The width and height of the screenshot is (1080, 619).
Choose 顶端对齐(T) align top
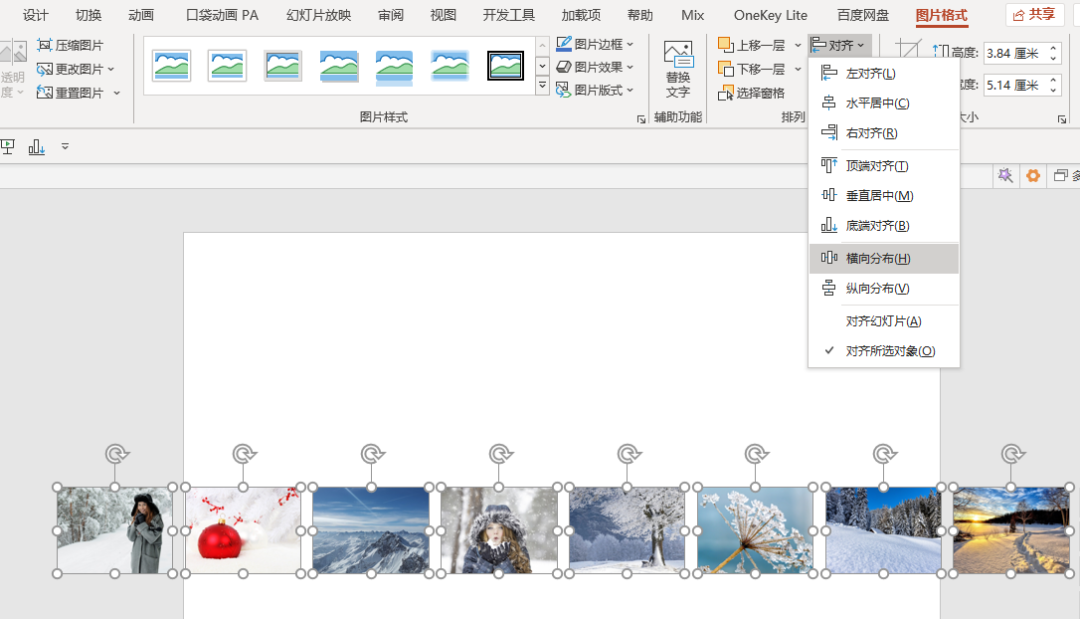click(x=884, y=166)
